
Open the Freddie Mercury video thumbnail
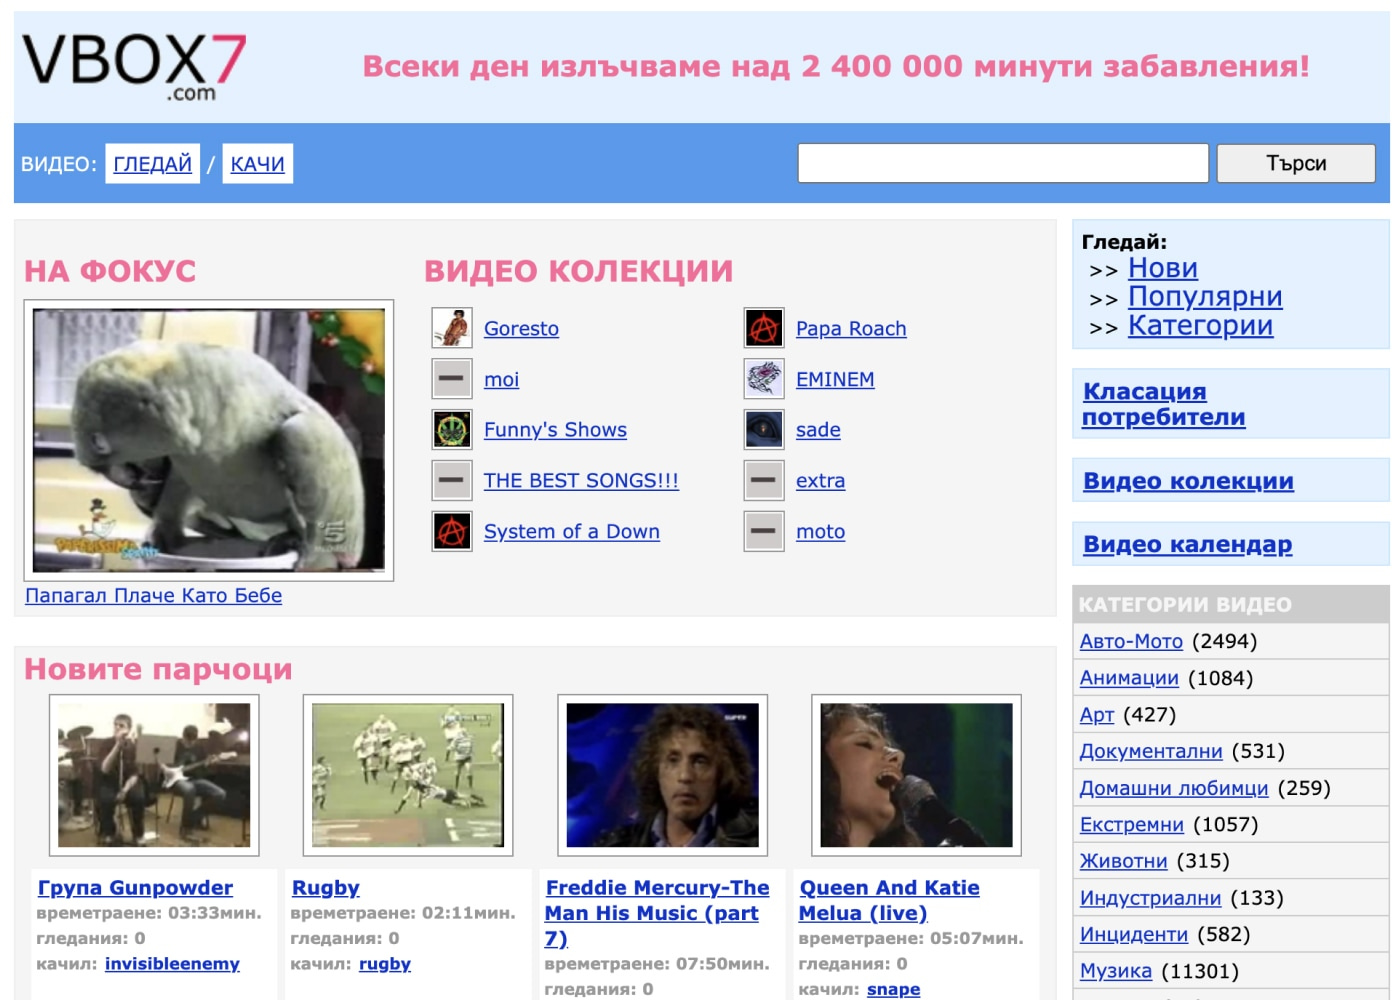[x=662, y=775]
